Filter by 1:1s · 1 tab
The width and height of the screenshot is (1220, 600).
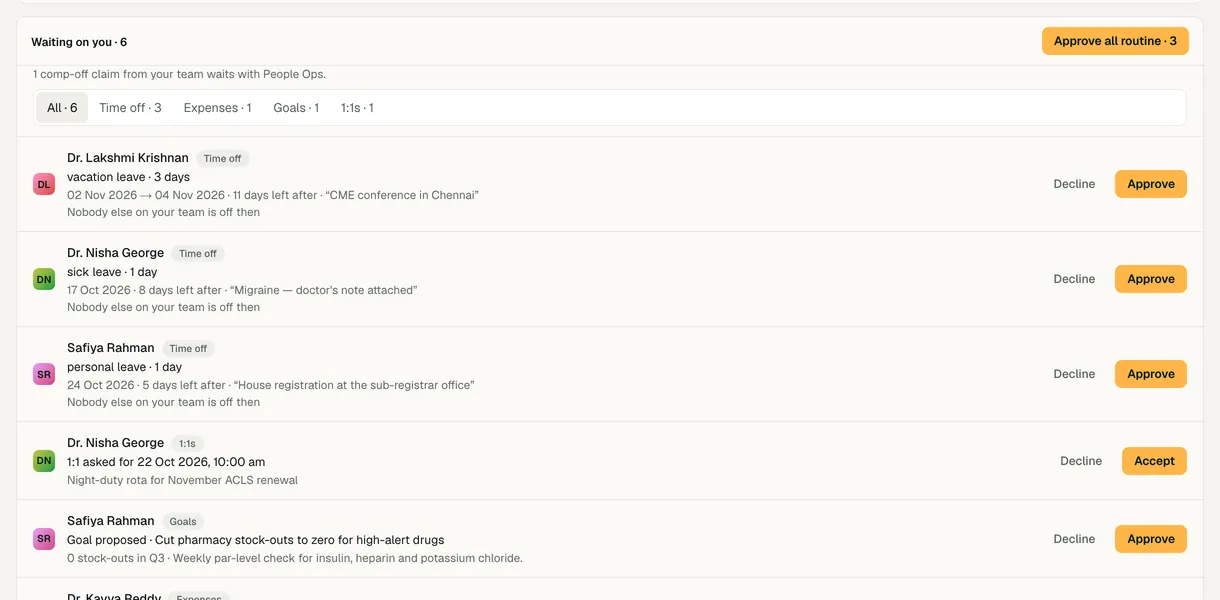click(357, 108)
